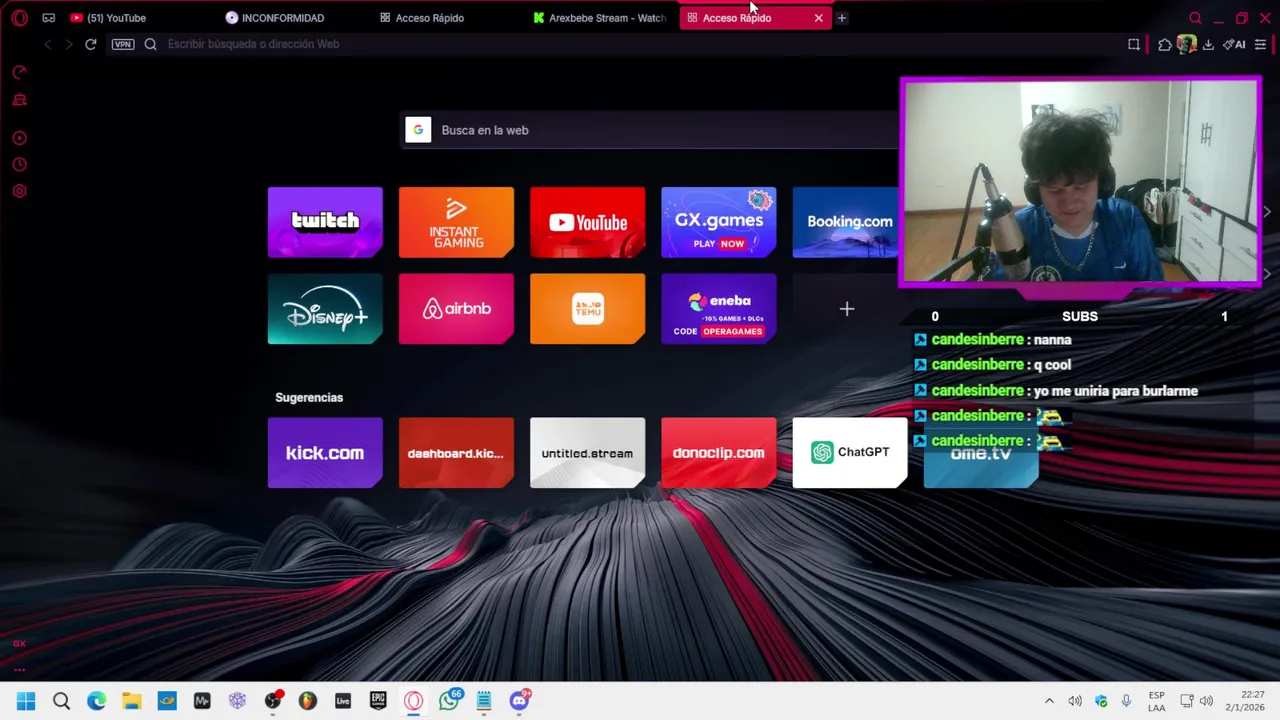Click the webcam overlay video
This screenshot has height=720, width=1280.
pyautogui.click(x=1080, y=182)
